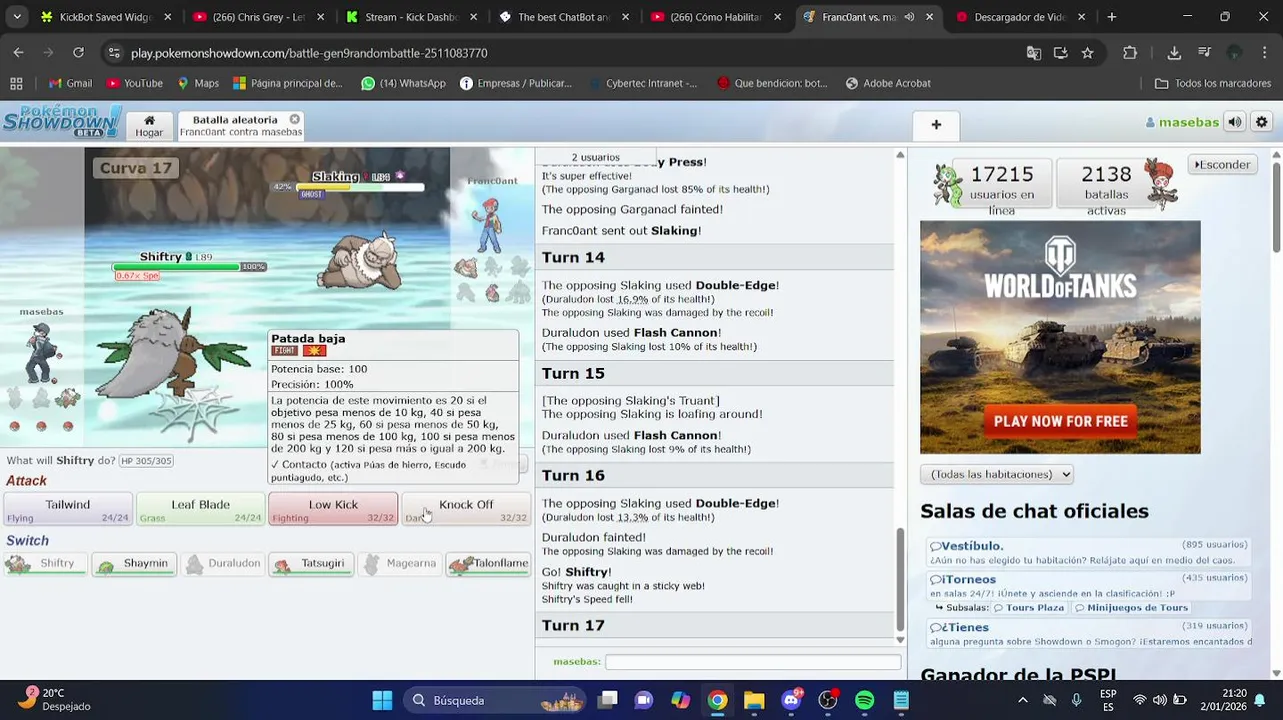Viewport: 1283px width, 720px height.
Task: Open the plus join-room tab
Action: pyautogui.click(x=936, y=125)
